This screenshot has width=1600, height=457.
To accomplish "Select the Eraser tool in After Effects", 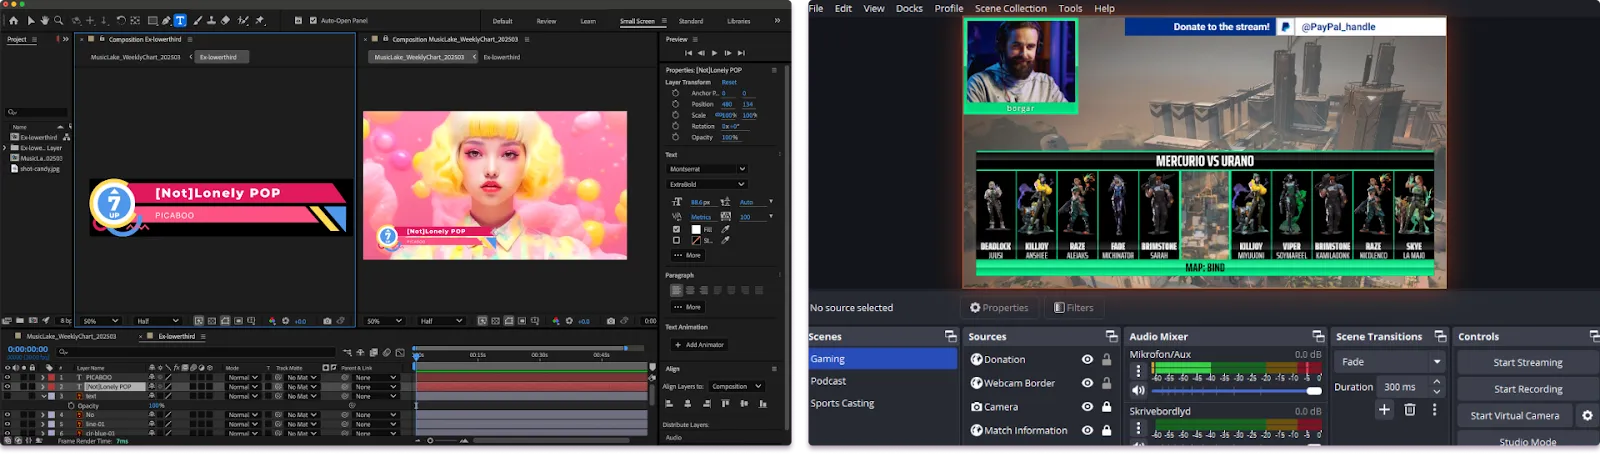I will pos(225,20).
